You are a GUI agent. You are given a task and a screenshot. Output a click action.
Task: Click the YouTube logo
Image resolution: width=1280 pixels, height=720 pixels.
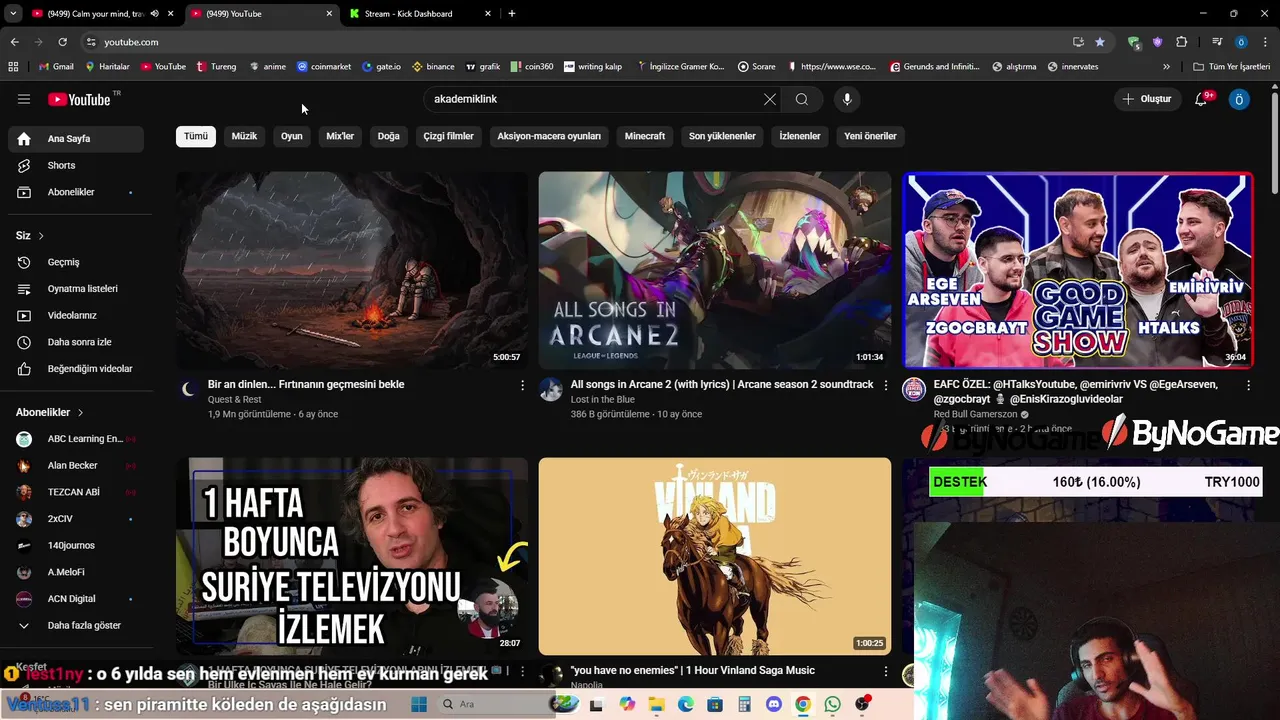80,99
